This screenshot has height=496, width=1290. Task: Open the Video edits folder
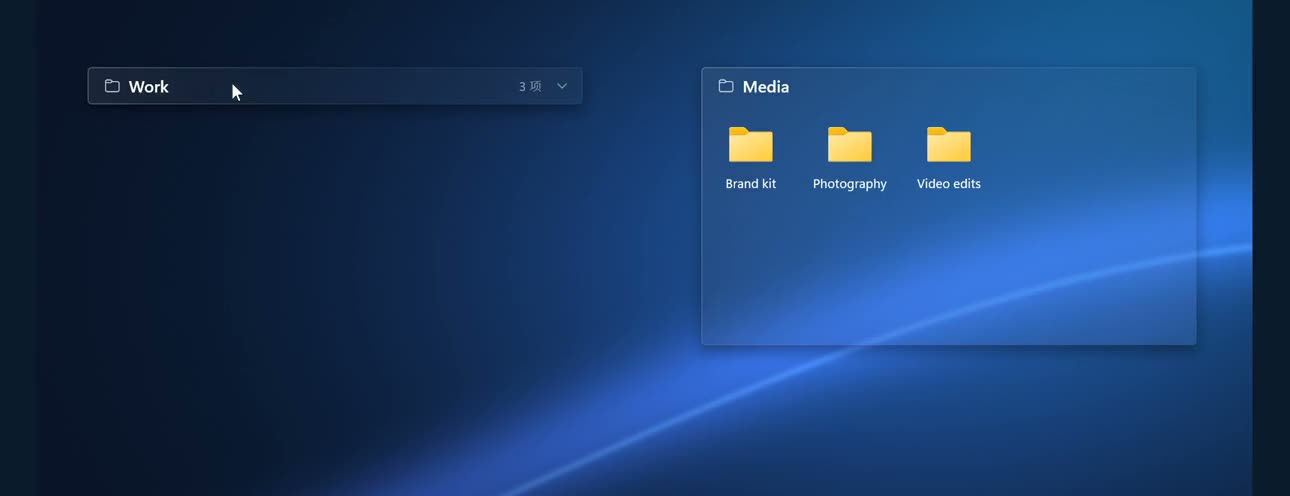click(949, 144)
